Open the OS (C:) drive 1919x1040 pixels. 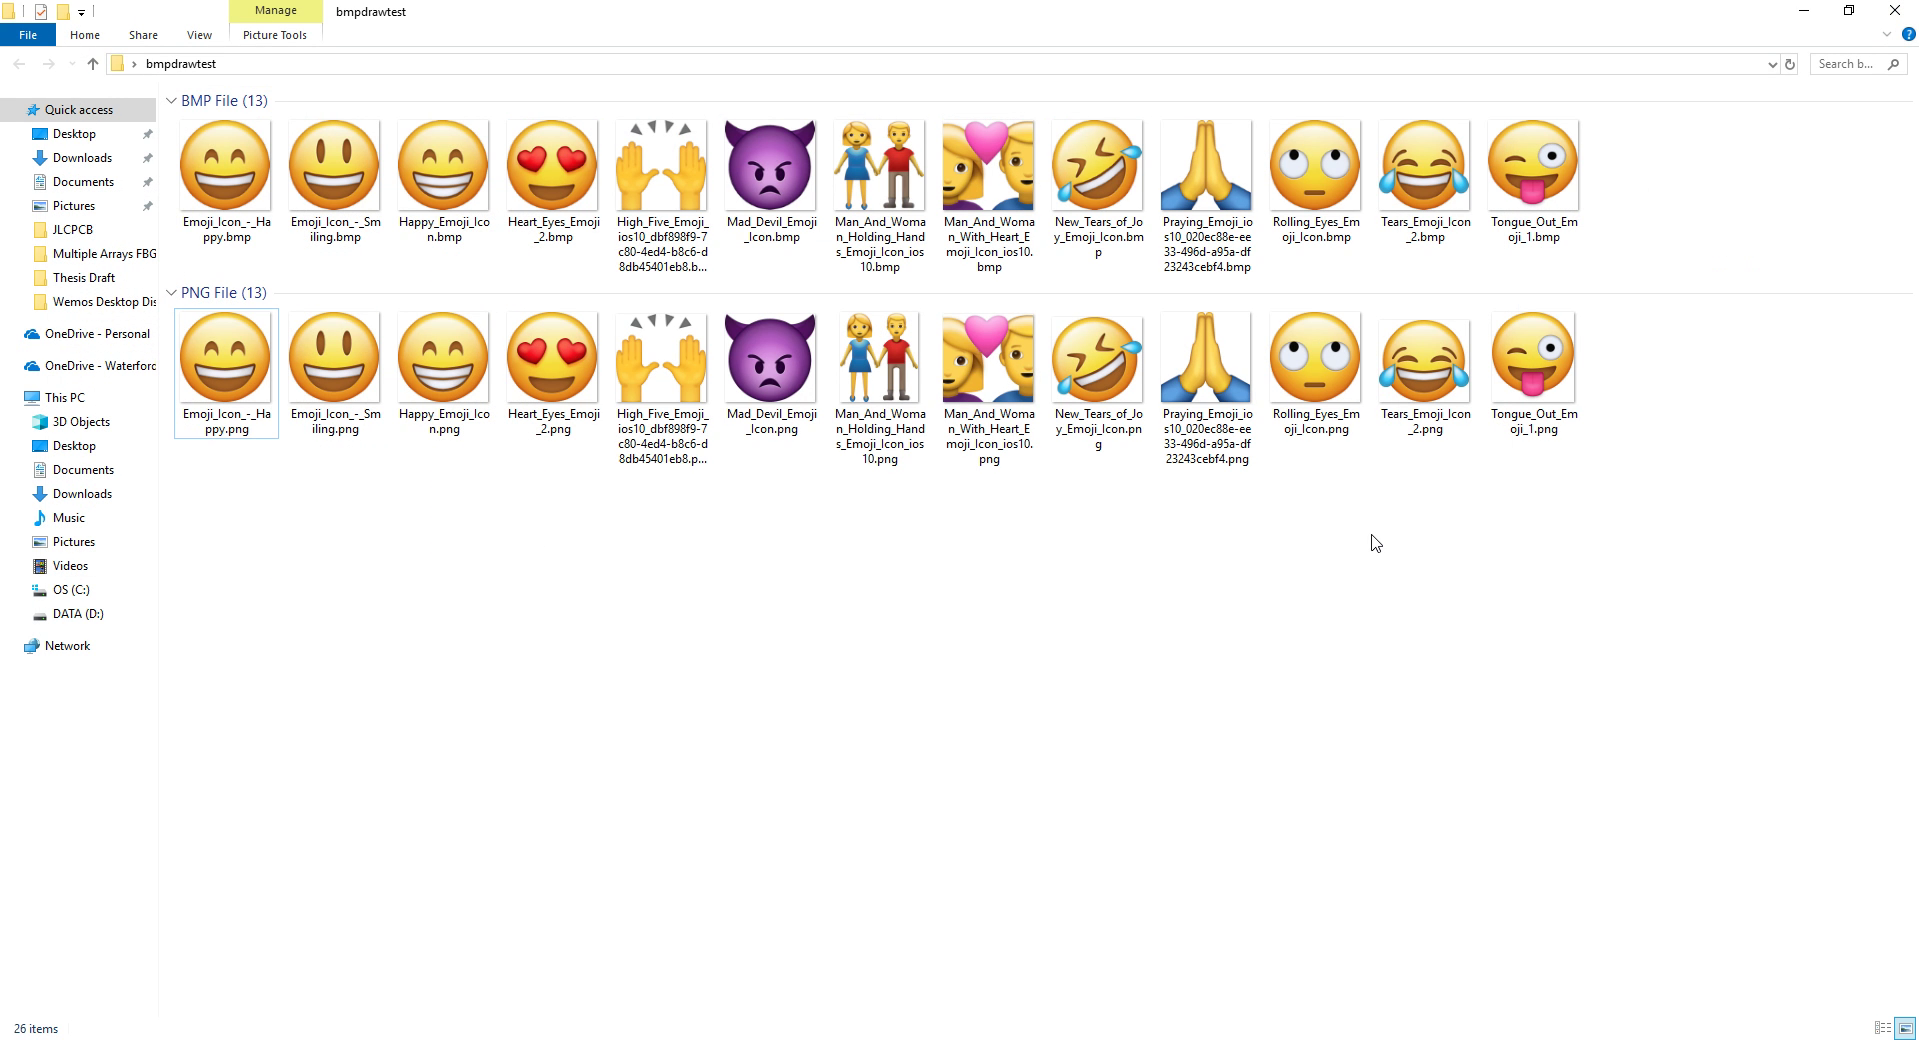pos(71,590)
